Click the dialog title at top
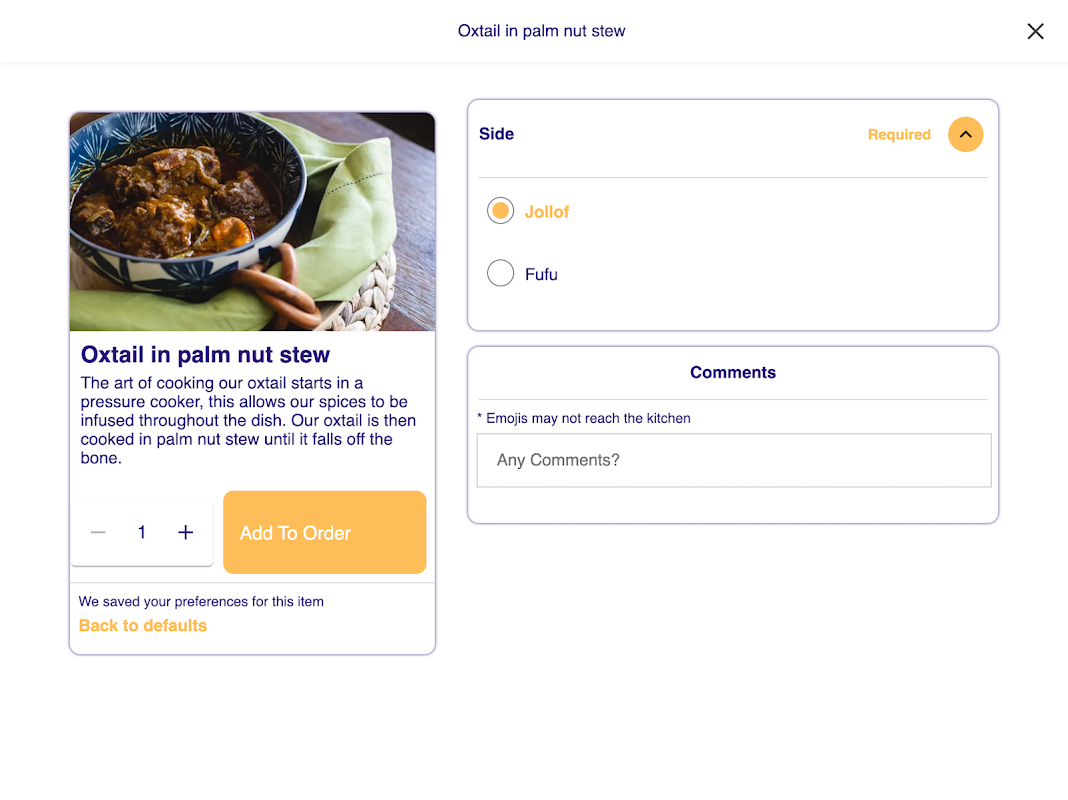 pyautogui.click(x=541, y=31)
